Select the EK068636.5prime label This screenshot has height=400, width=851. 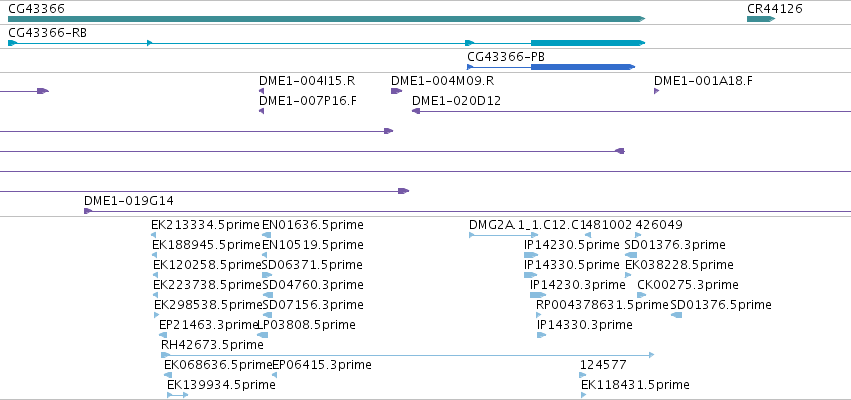(218, 365)
